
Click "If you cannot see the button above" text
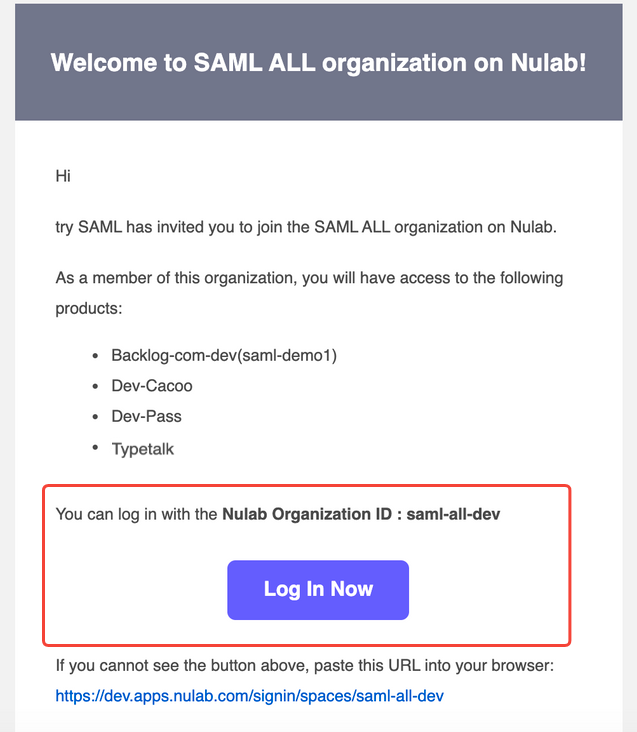click(x=182, y=666)
